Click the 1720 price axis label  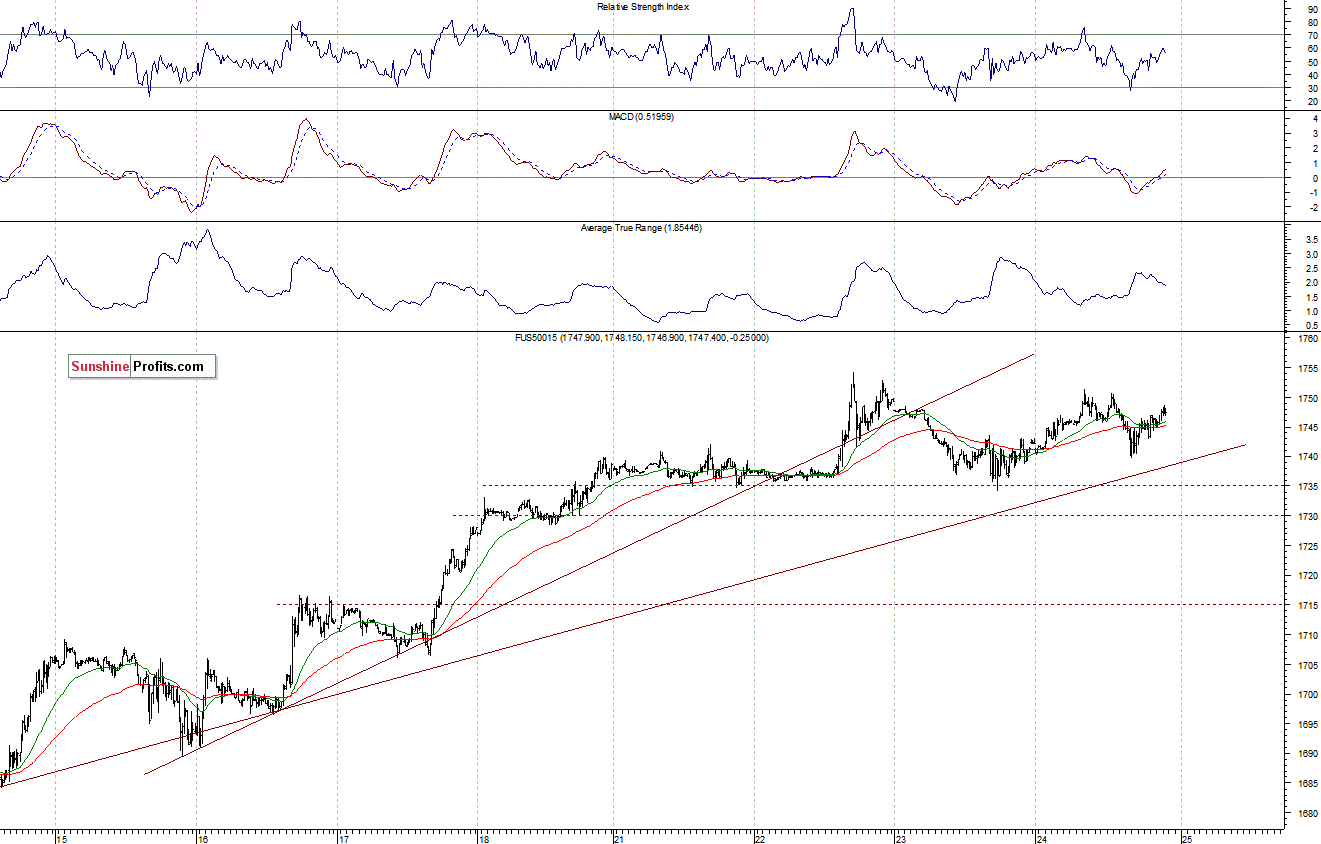click(1307, 576)
